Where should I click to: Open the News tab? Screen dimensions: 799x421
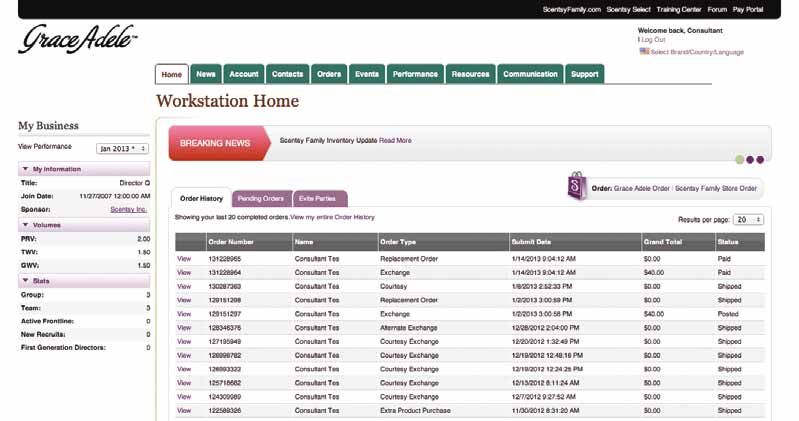tap(206, 74)
